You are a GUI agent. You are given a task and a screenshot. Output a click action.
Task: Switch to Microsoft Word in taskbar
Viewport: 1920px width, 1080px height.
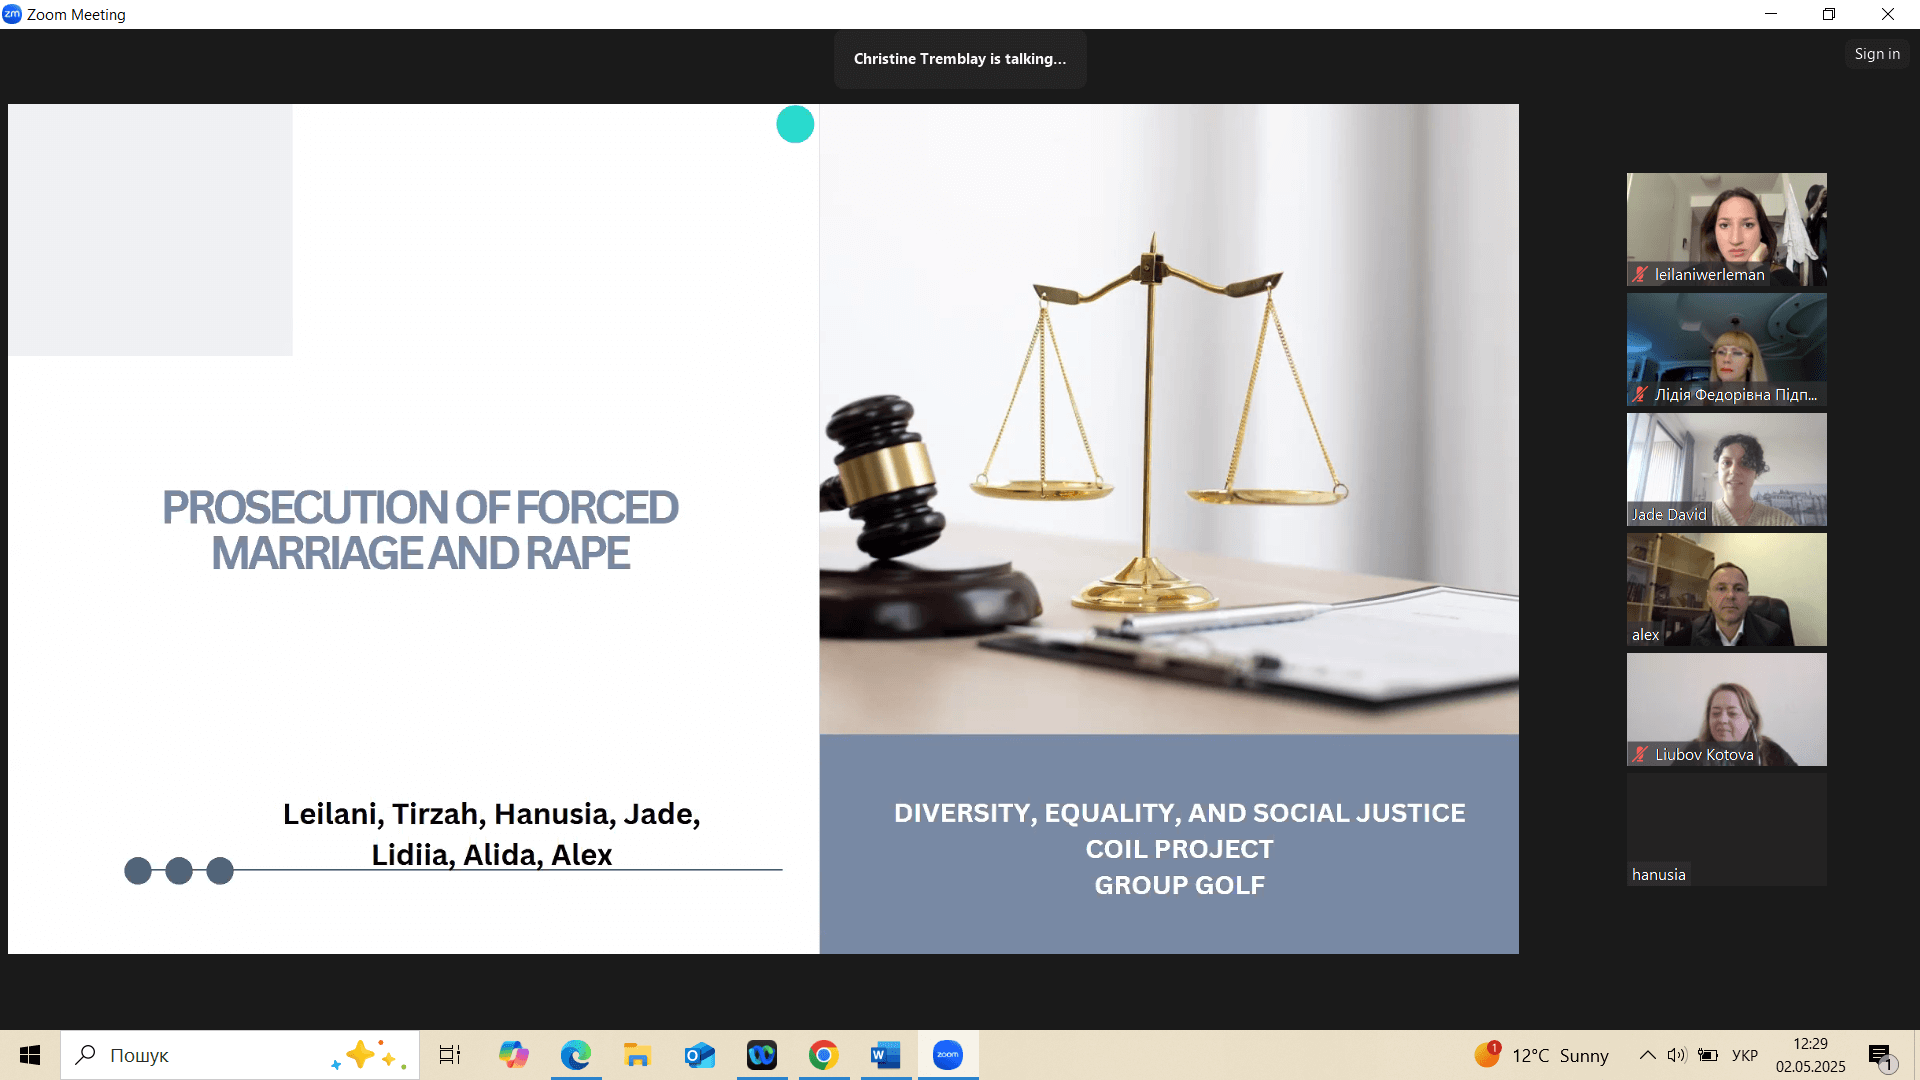(886, 1055)
